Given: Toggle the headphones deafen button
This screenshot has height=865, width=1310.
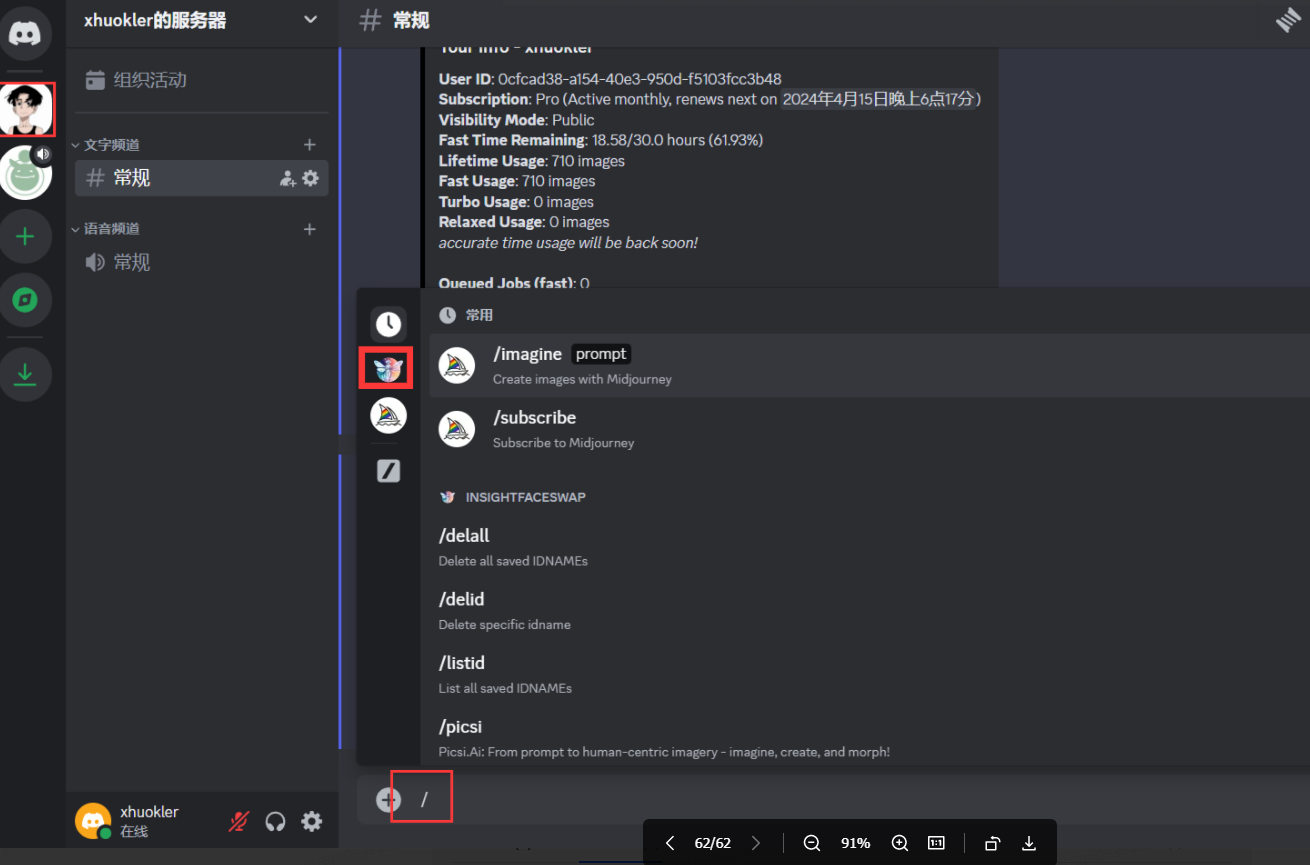Looking at the screenshot, I should pyautogui.click(x=275, y=821).
